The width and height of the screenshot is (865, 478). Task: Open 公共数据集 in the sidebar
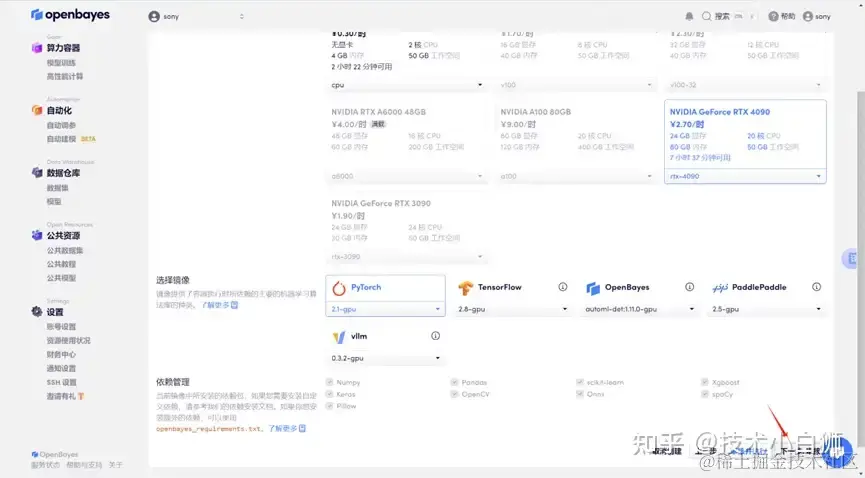[65, 251]
